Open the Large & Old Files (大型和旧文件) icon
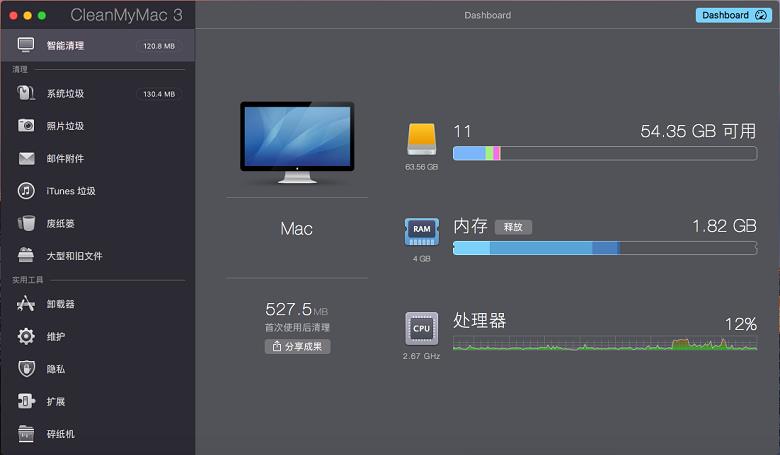 [26, 255]
